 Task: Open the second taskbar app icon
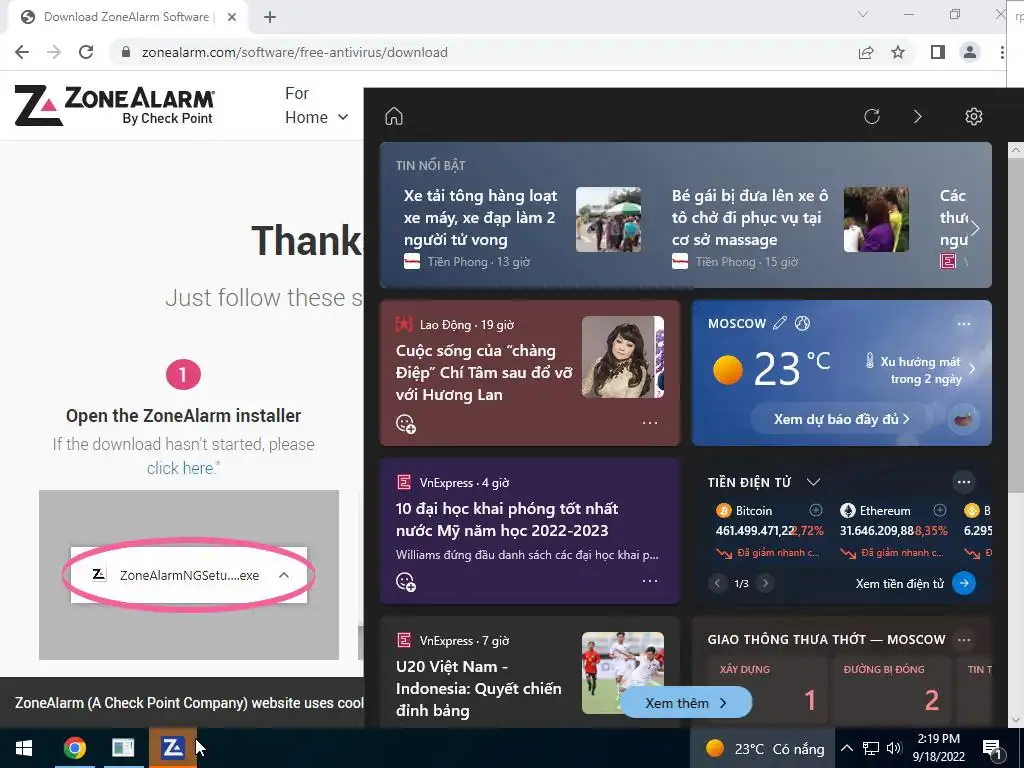123,748
